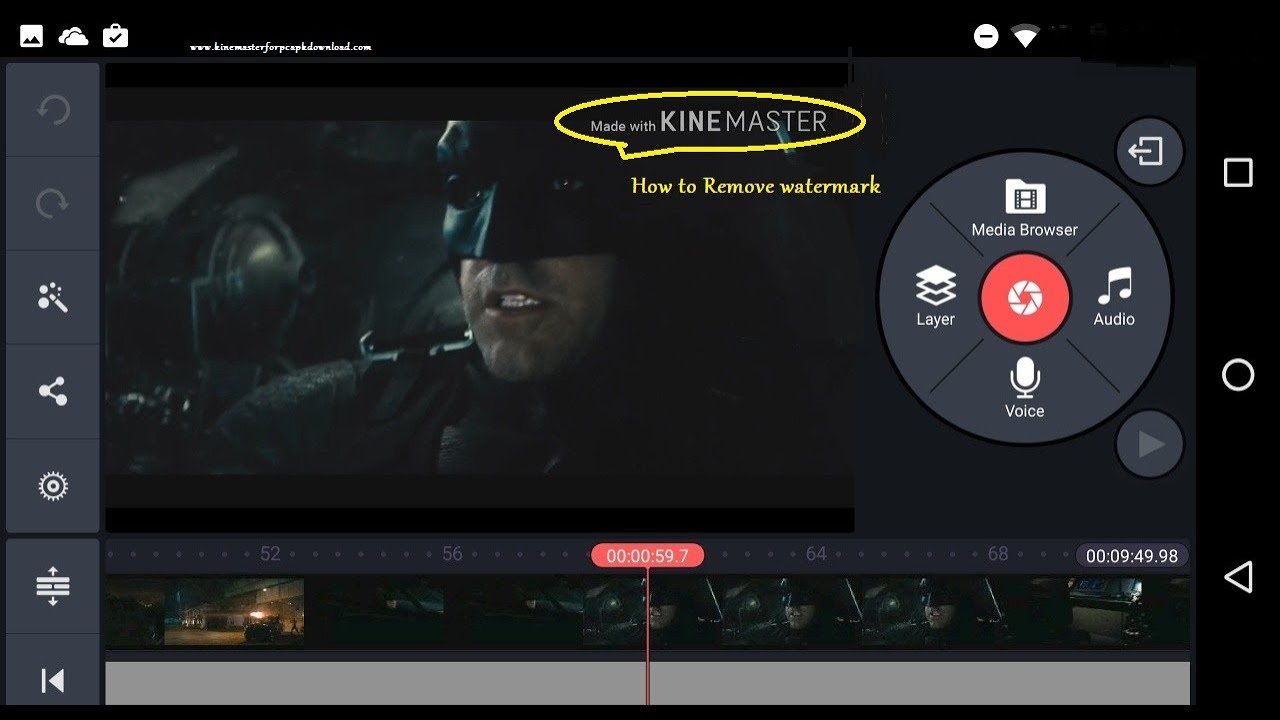
Task: Tap the Android back triangle
Action: 1238,577
